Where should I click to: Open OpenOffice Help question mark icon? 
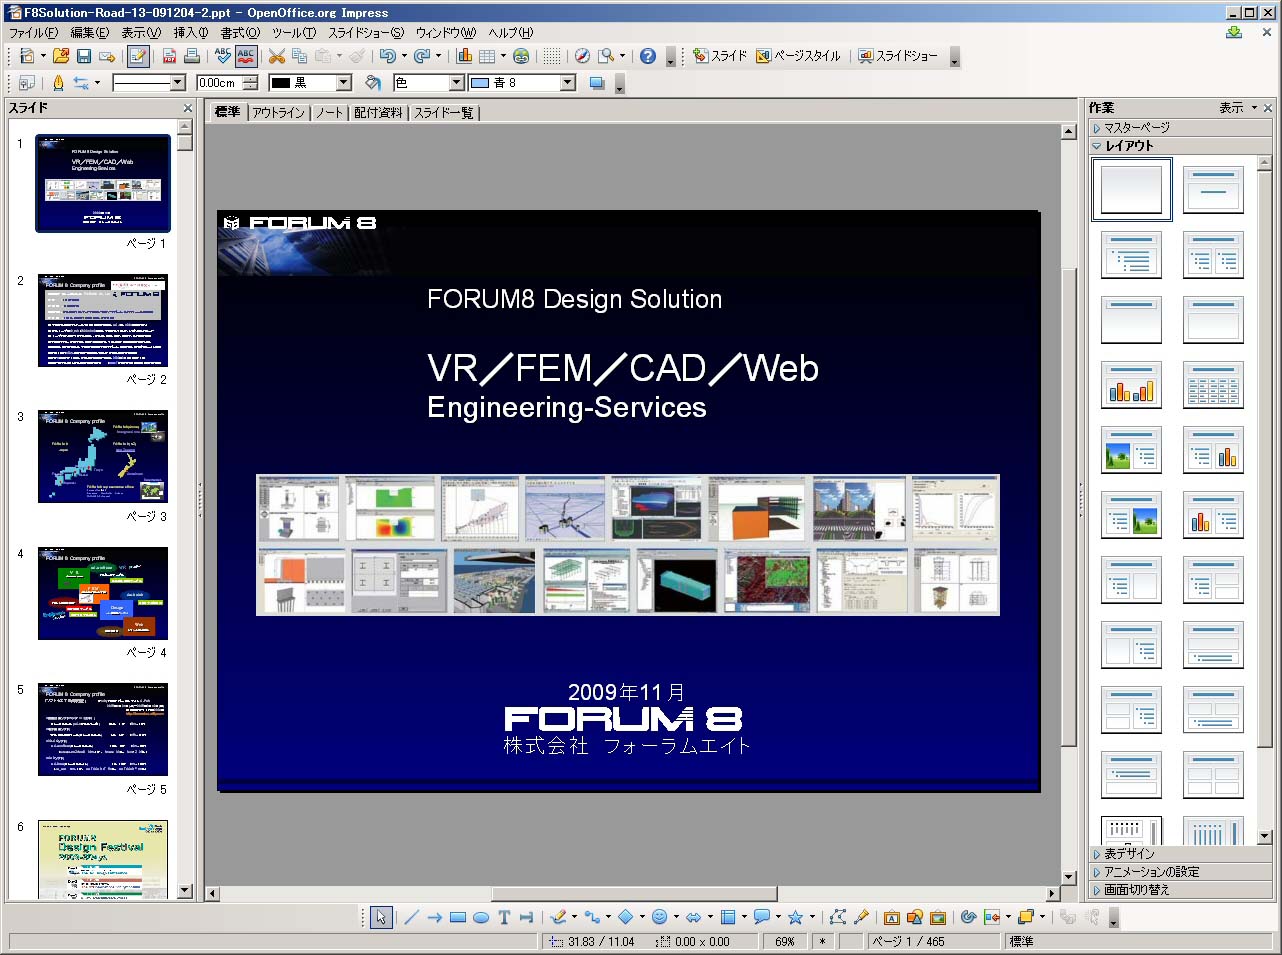coord(648,56)
